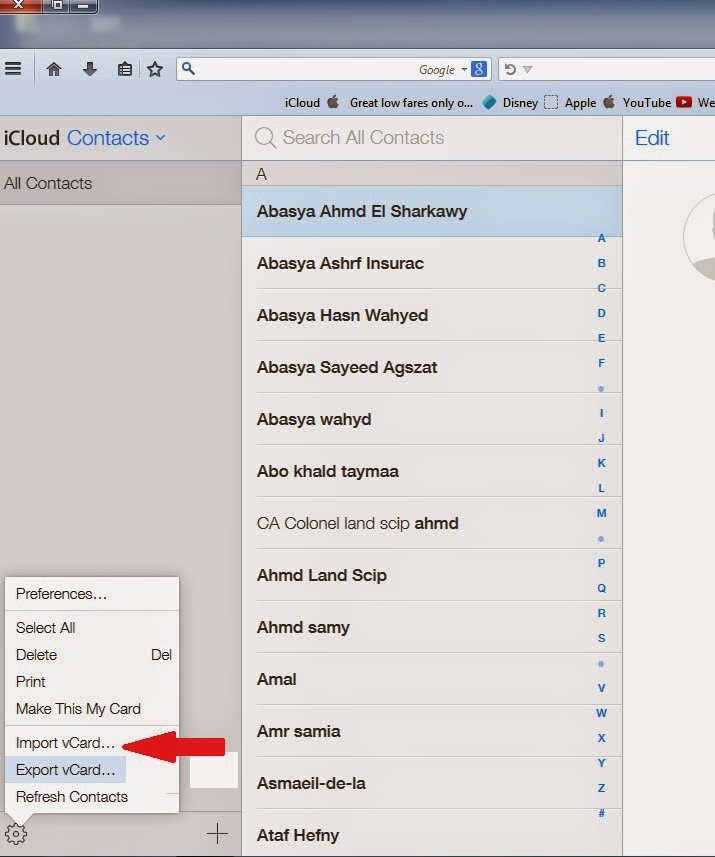Restore the window with the maximize button
Image resolution: width=715 pixels, height=857 pixels.
pyautogui.click(x=57, y=5)
